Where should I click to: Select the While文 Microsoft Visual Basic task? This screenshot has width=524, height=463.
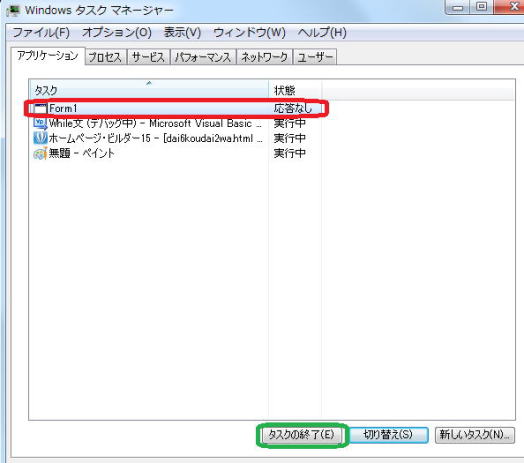[176, 123]
